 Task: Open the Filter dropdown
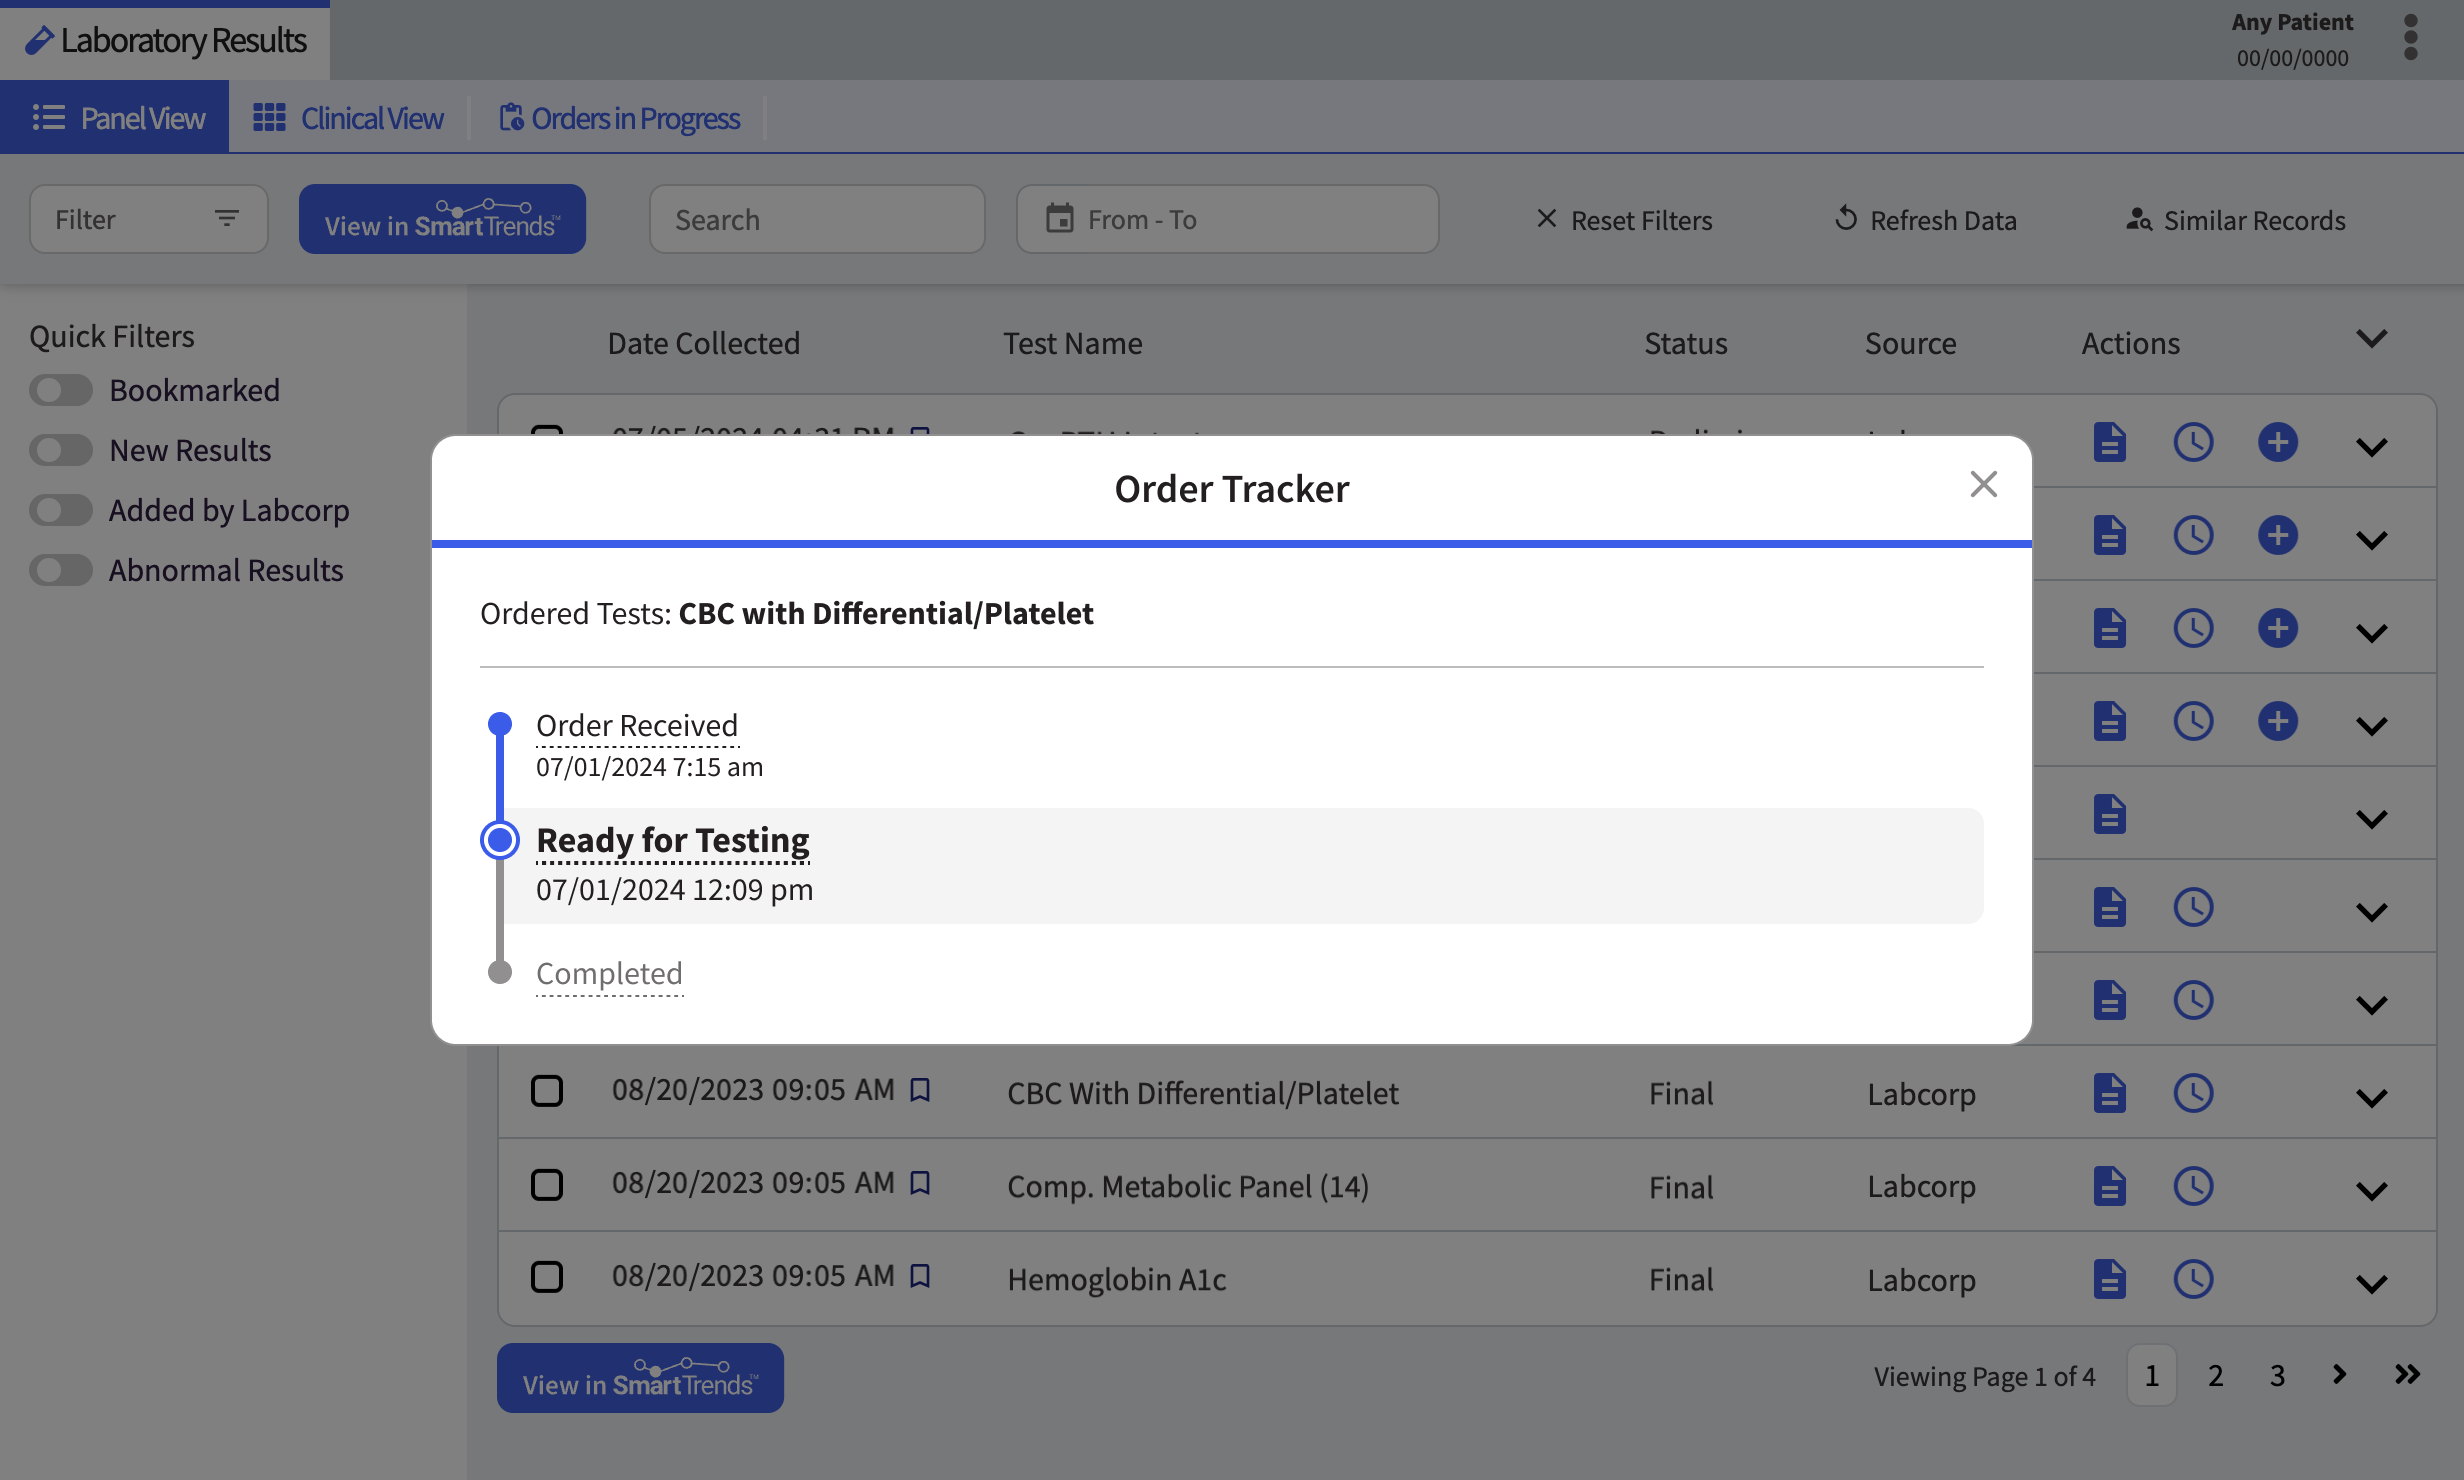pos(148,219)
